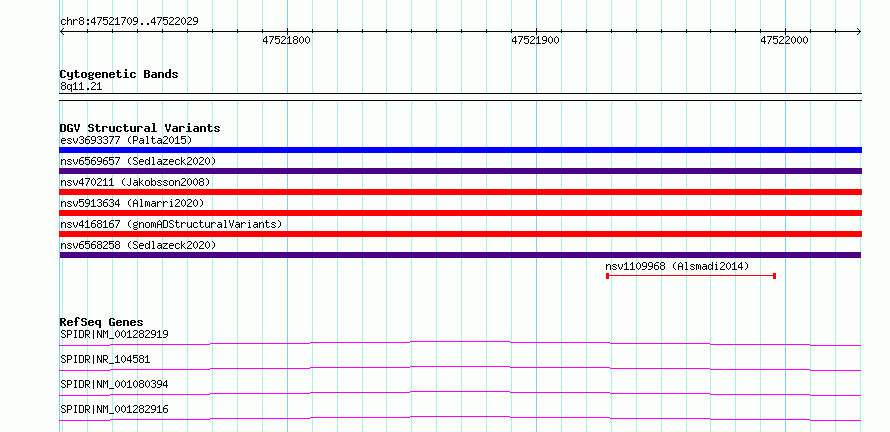Click the esv3693377 (Palta2015) variant label
This screenshot has height=432, width=890.
(x=126, y=140)
